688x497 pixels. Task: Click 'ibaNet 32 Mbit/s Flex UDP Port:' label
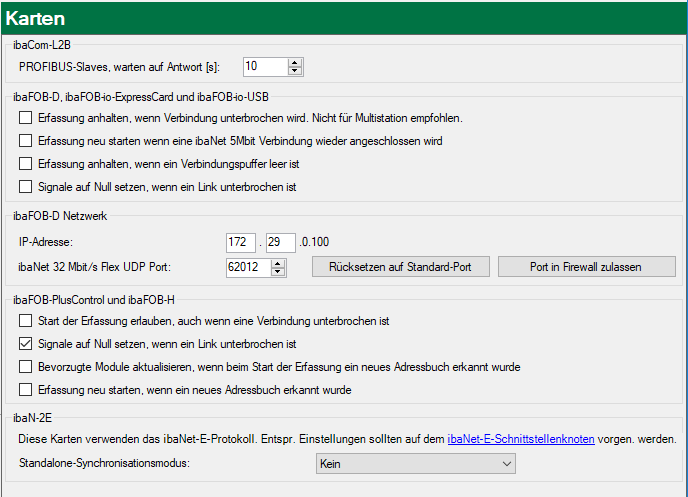[x=94, y=267]
